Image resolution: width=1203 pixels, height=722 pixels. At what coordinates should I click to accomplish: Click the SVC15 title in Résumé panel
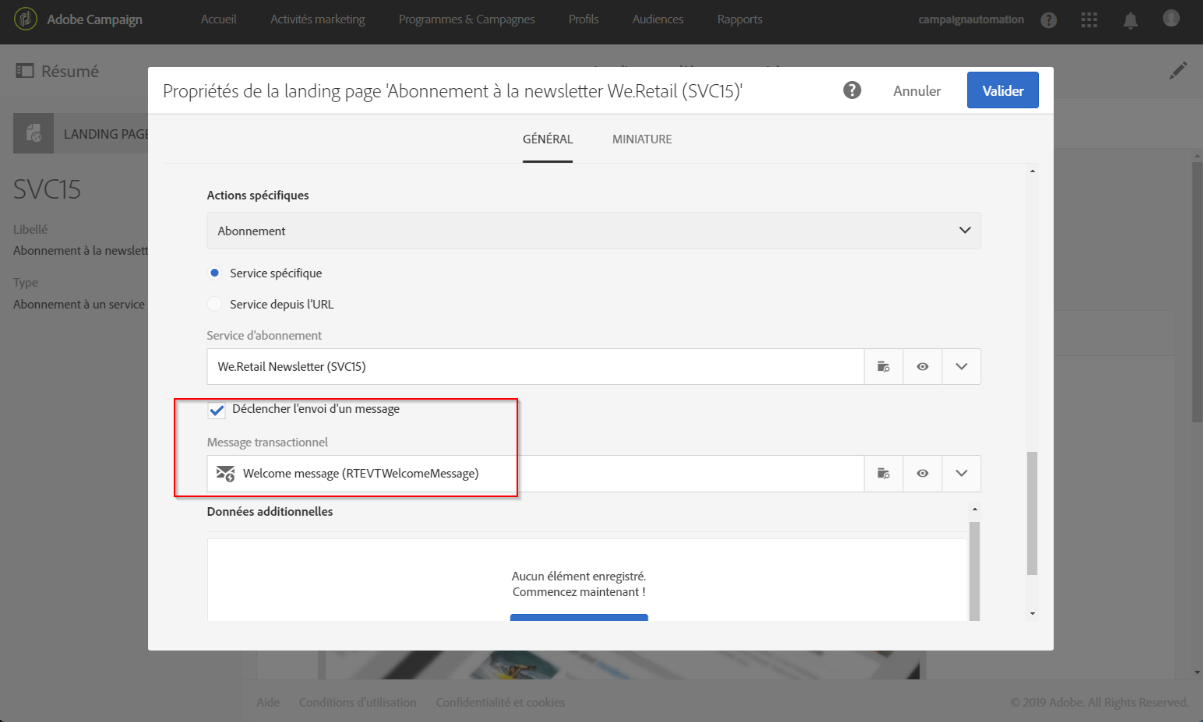(x=47, y=190)
